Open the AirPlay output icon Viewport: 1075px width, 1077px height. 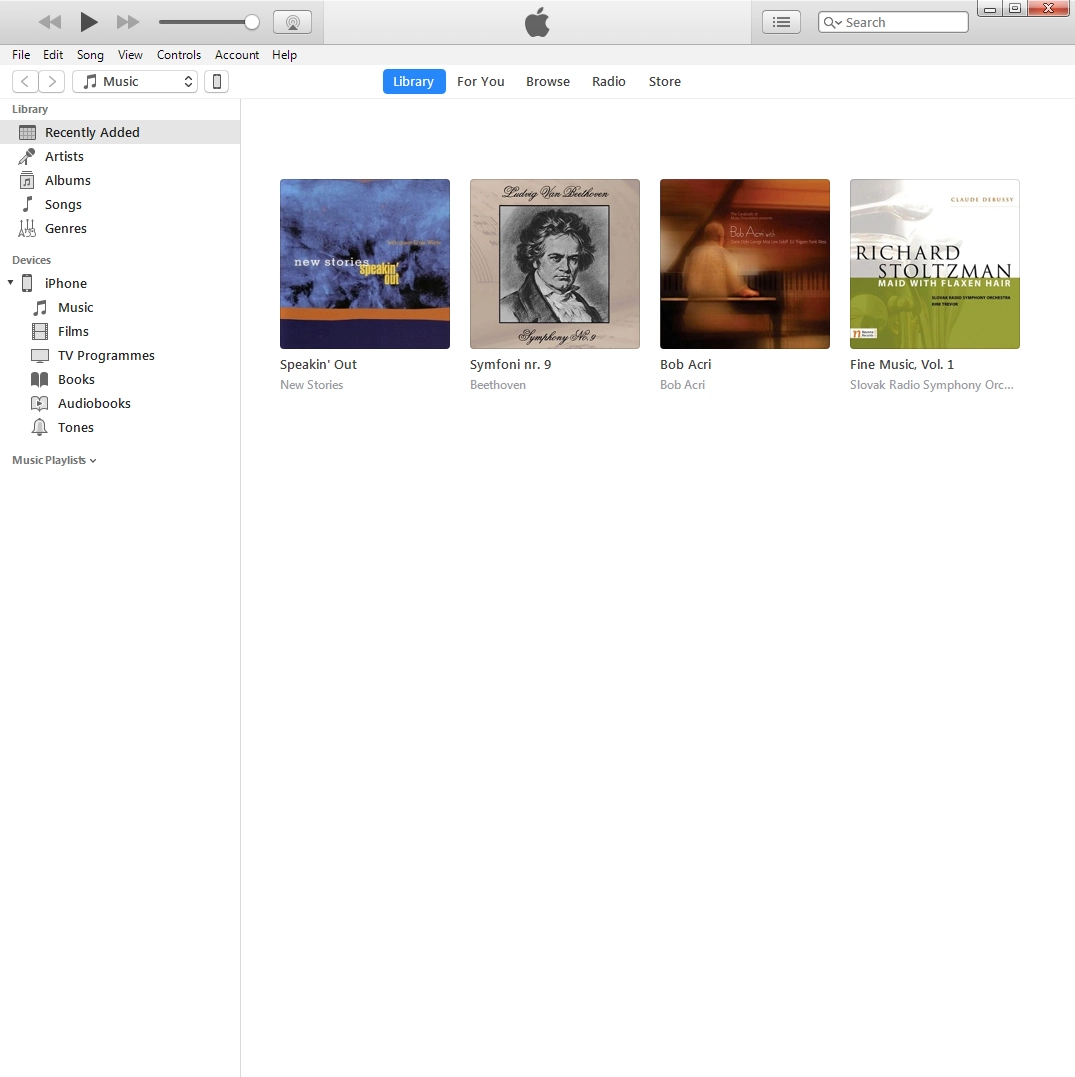coord(292,22)
